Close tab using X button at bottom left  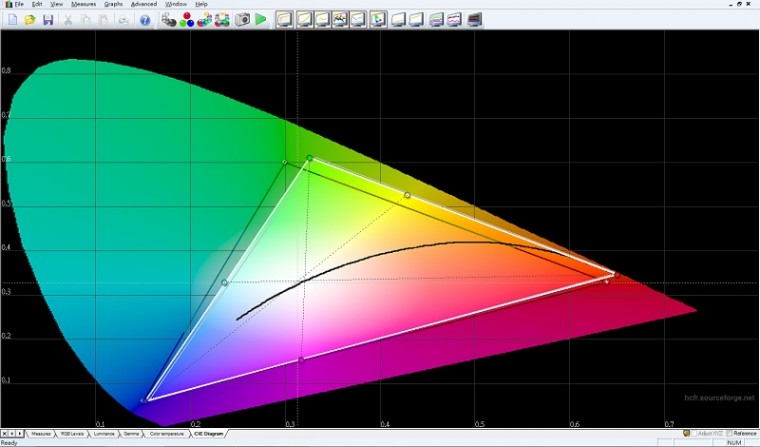tap(4, 433)
